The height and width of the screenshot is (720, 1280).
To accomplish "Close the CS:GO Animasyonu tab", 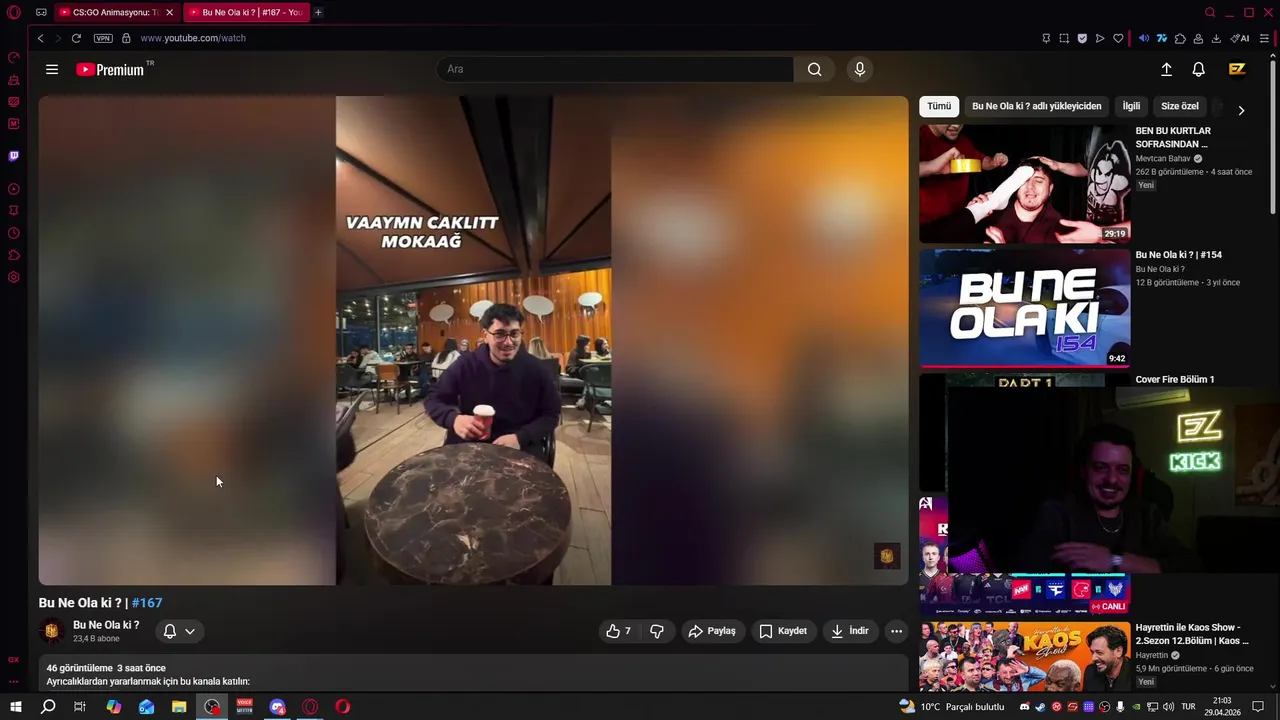I will [x=169, y=12].
